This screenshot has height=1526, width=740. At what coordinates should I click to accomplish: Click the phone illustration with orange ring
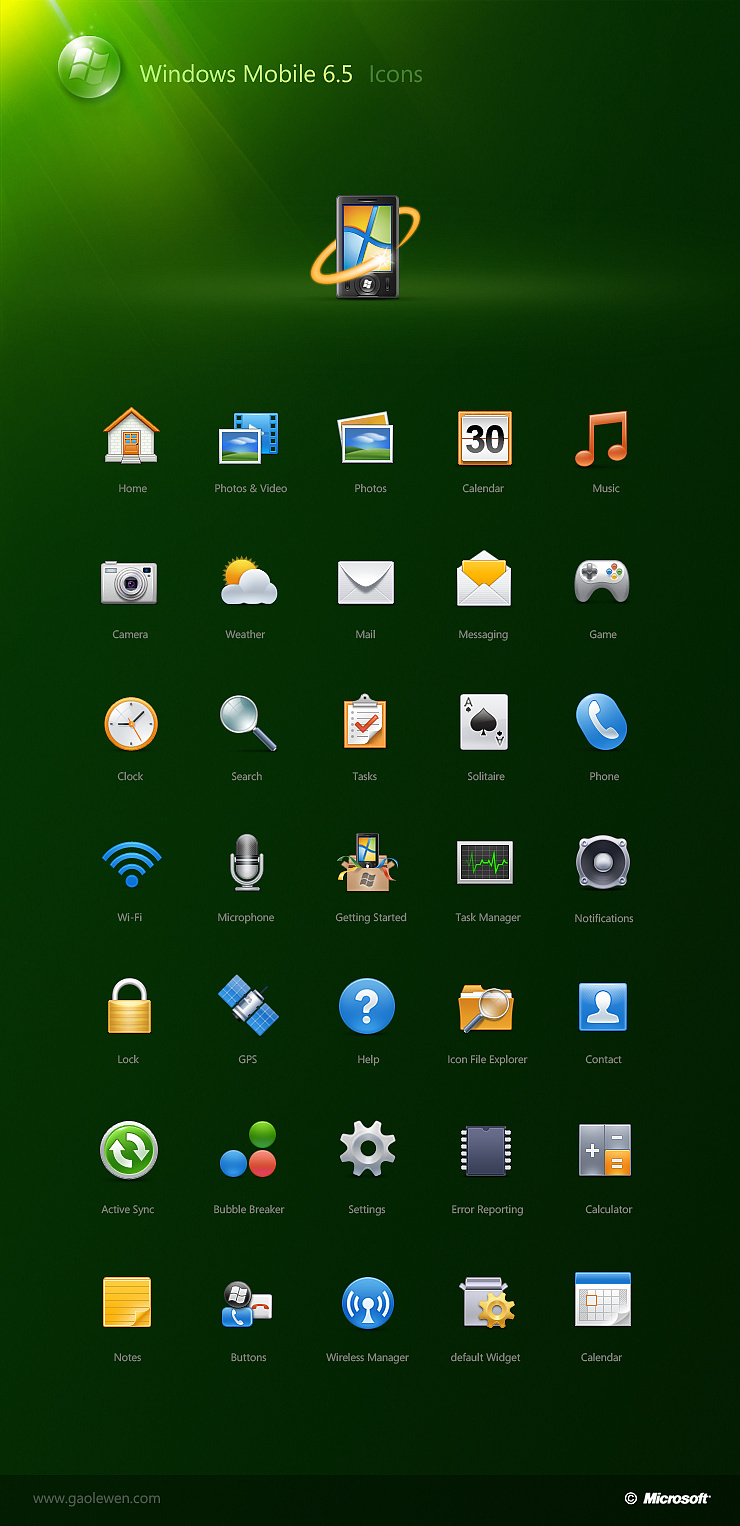(366, 247)
